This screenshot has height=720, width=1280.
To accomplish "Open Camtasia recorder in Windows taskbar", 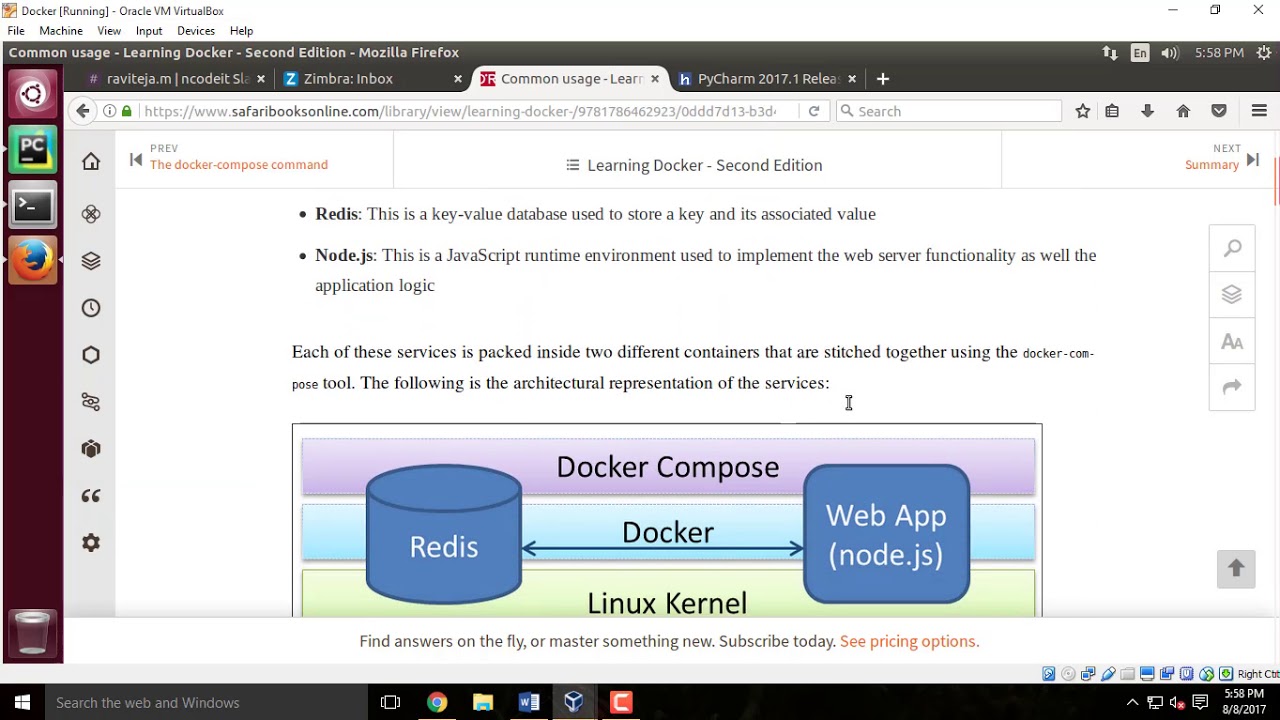I will (620, 702).
